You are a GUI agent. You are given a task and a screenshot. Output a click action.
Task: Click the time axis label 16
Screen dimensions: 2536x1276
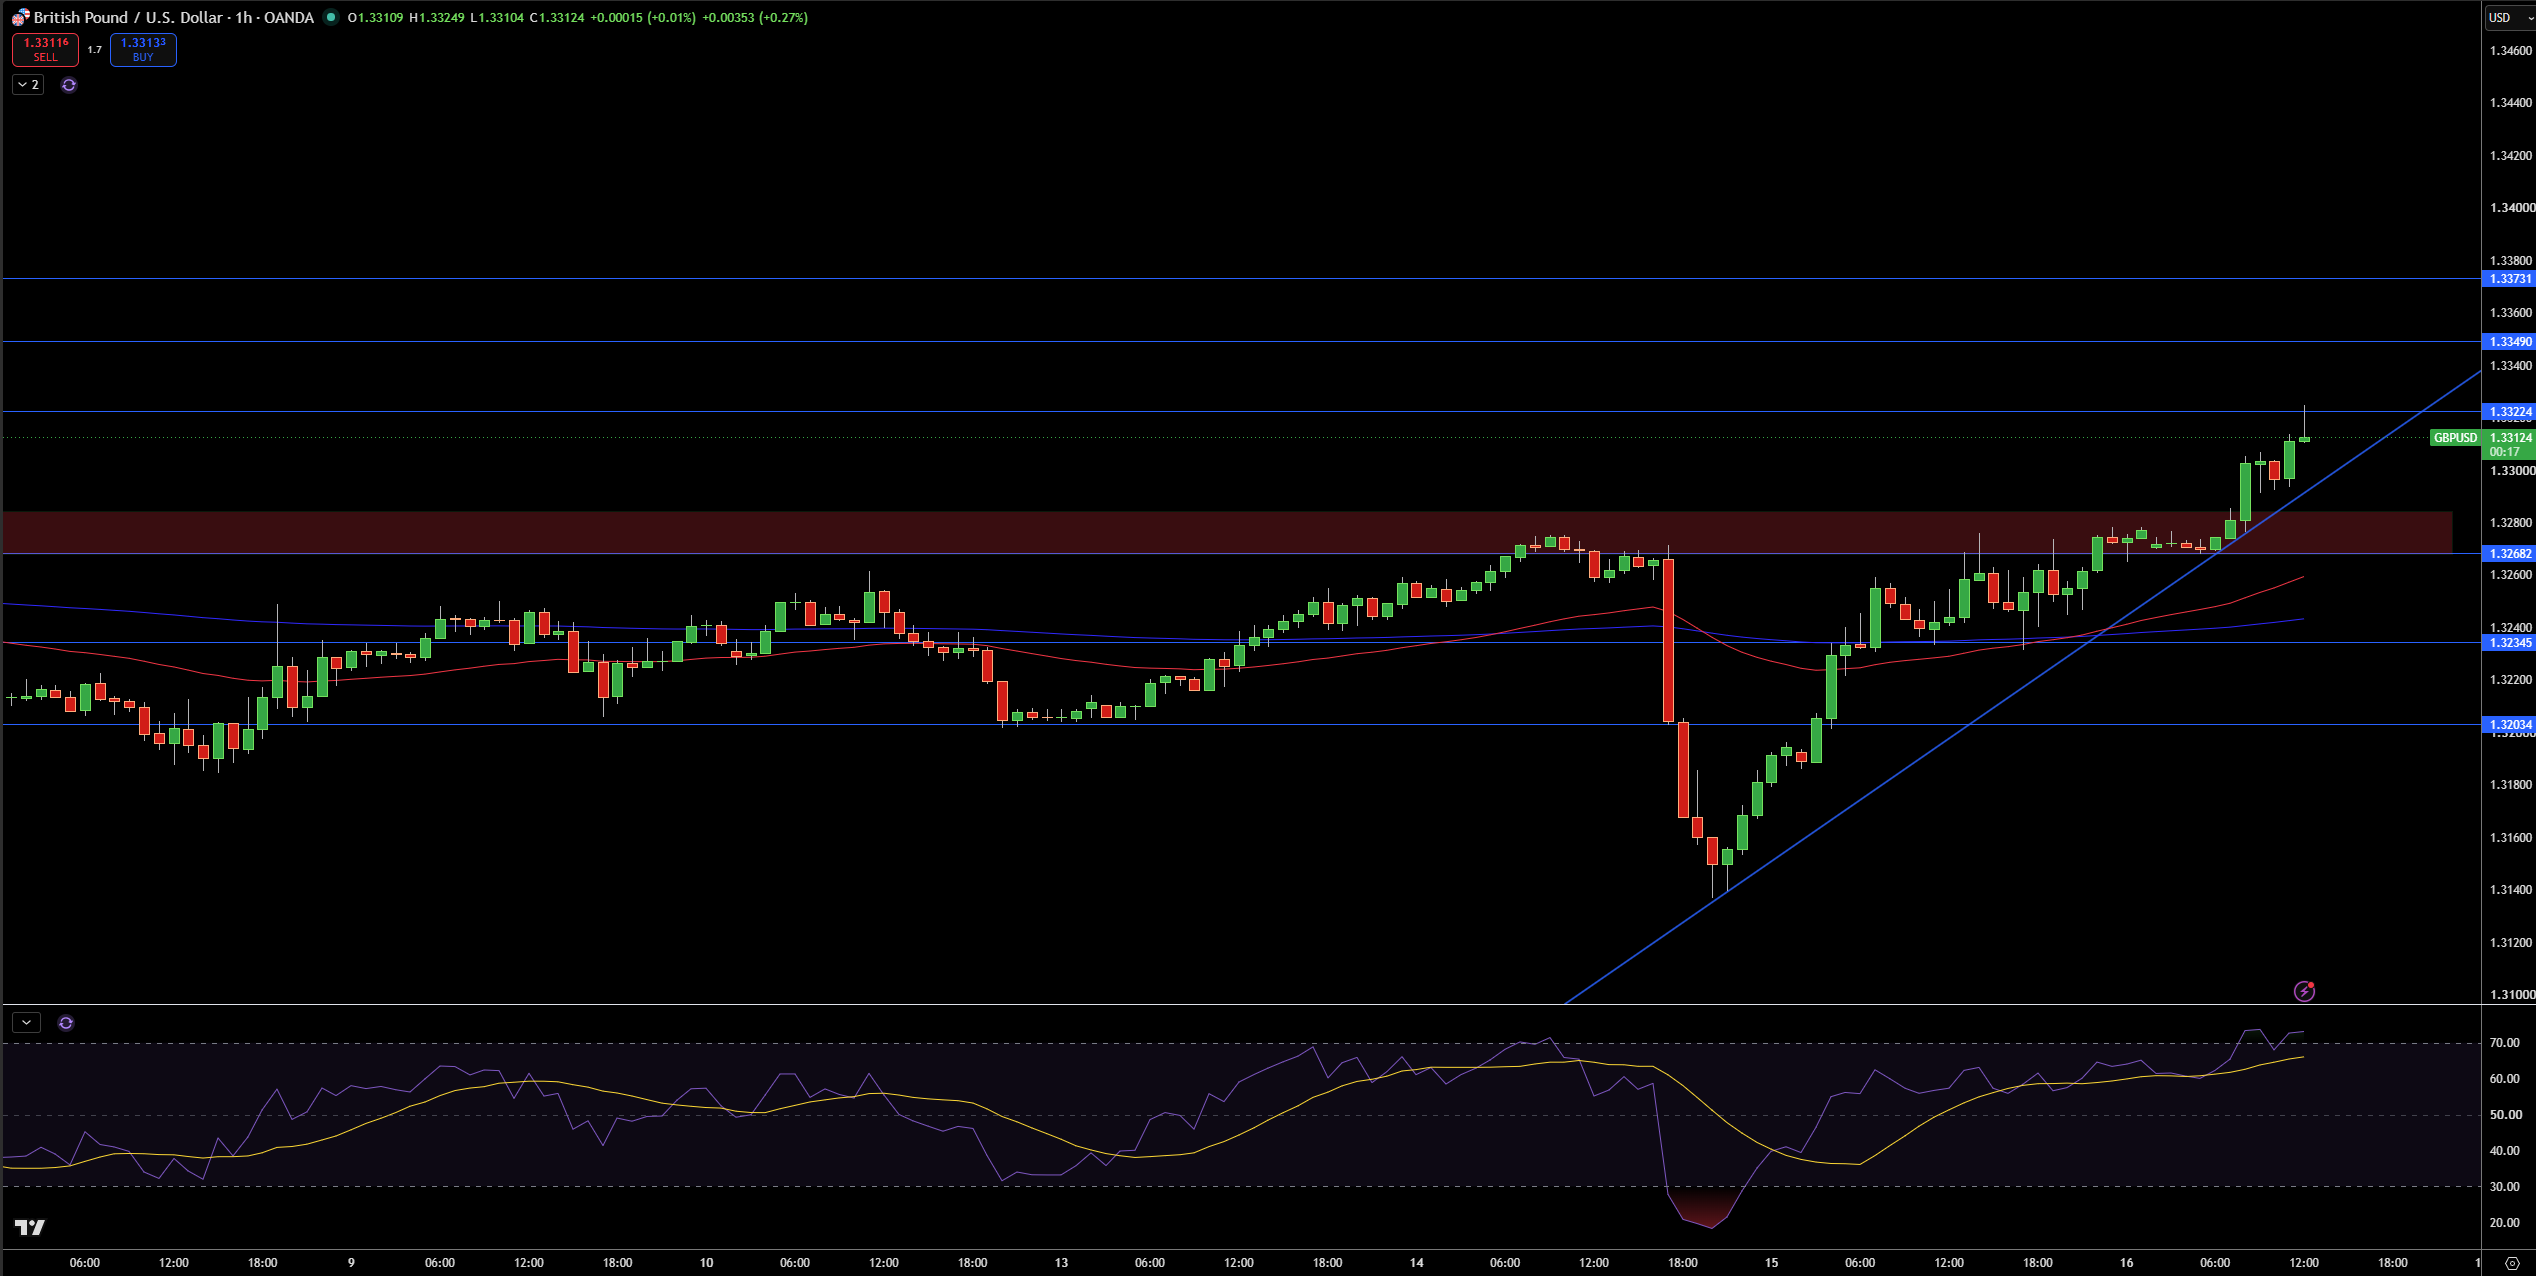tap(2126, 1263)
